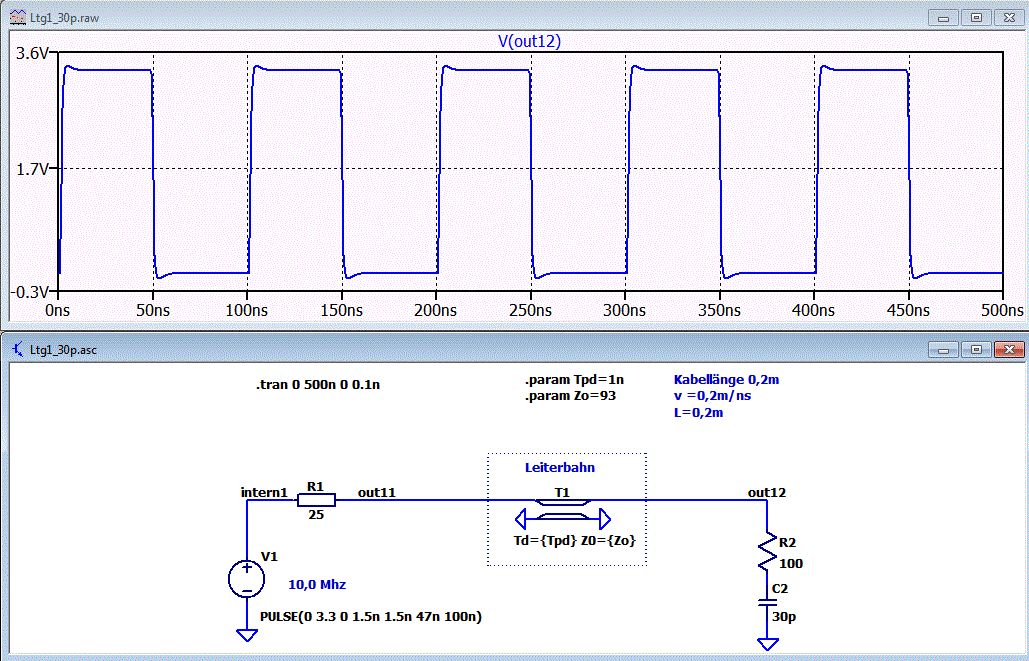Select the transmission line T1 symbol
The width and height of the screenshot is (1029, 661).
point(562,511)
